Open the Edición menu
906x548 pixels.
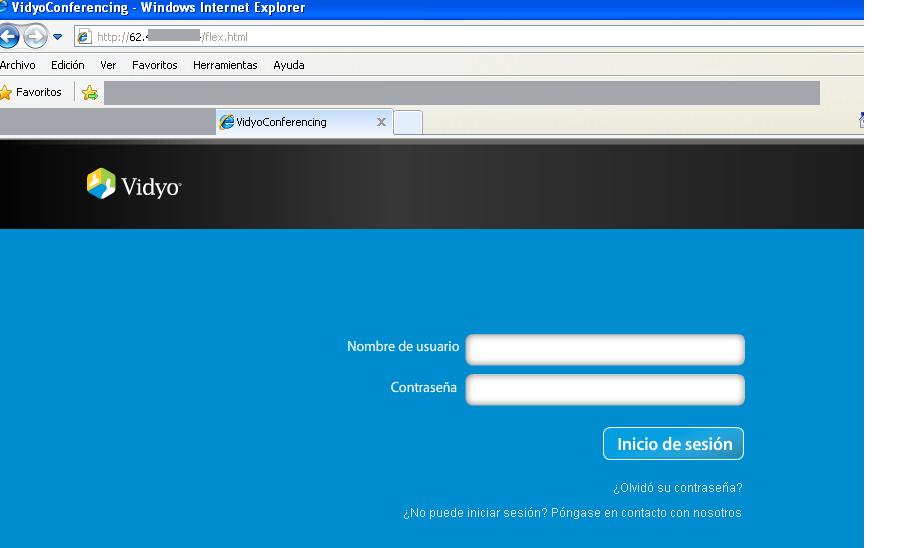tap(68, 65)
